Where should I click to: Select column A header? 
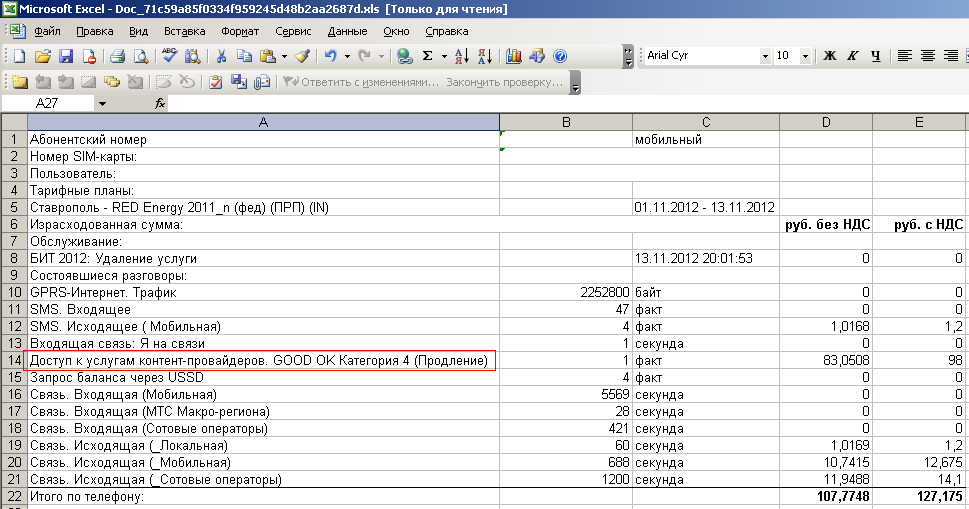pos(263,122)
